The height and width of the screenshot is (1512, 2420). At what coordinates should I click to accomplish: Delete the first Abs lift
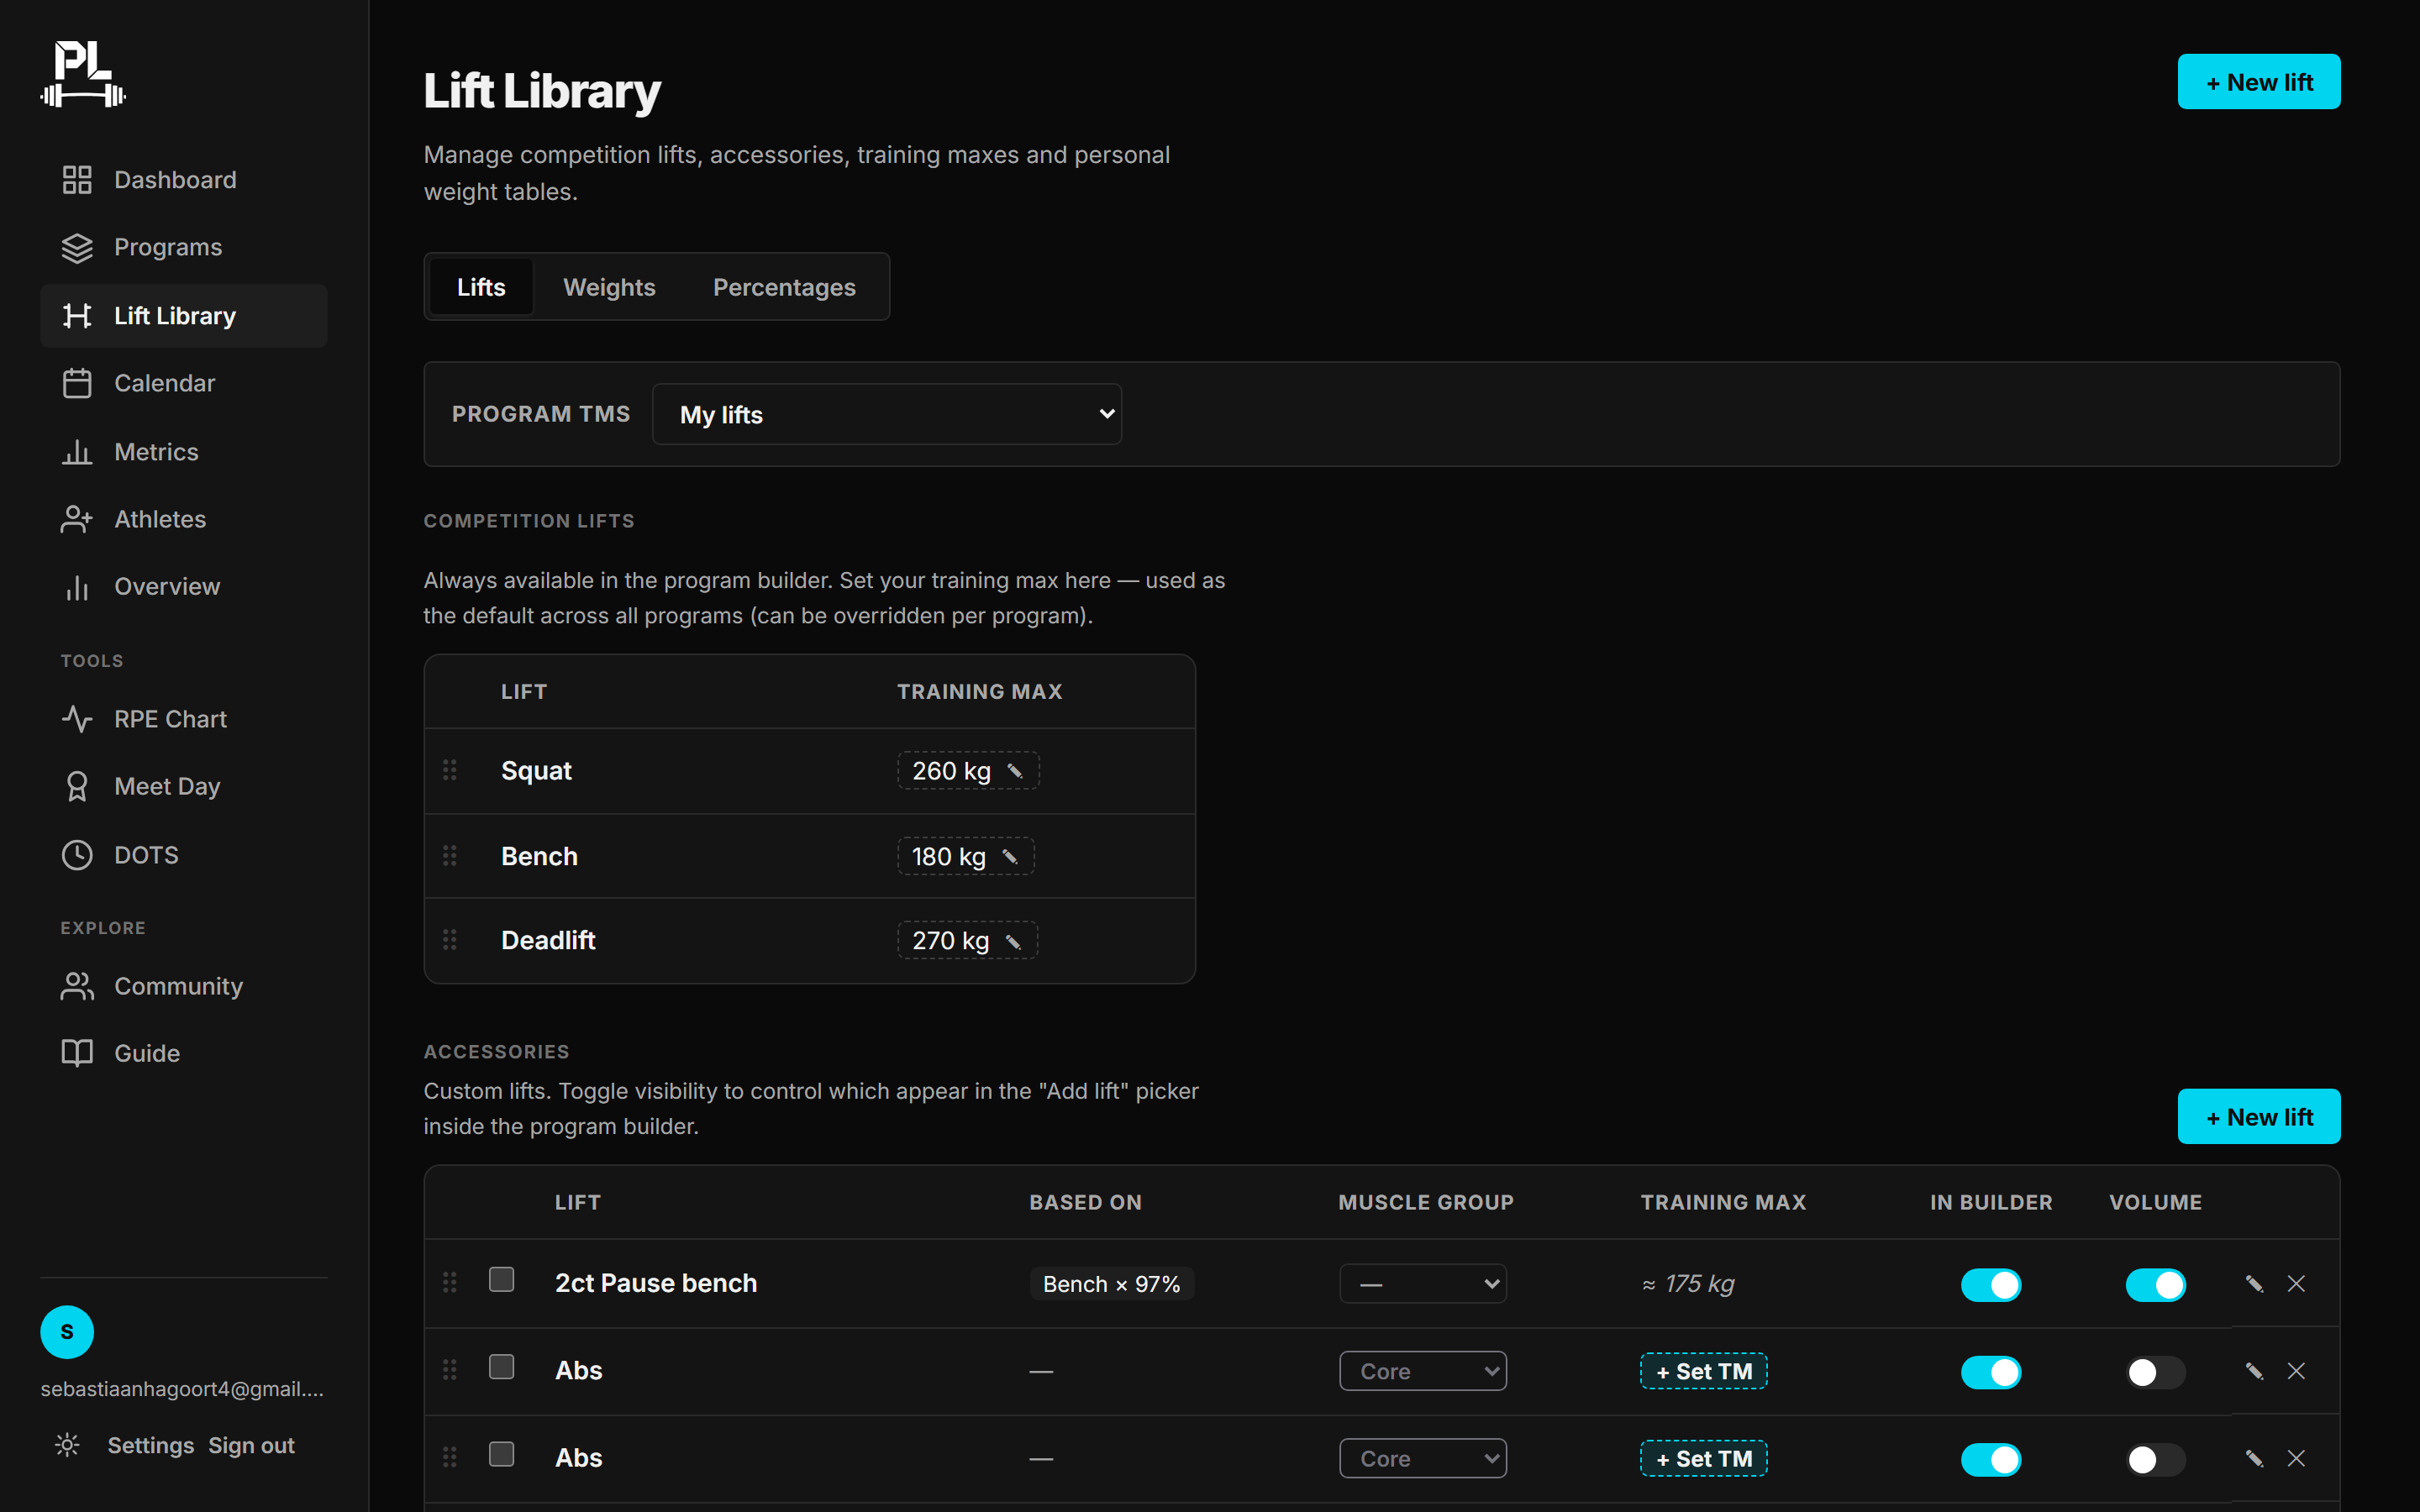pyautogui.click(x=2296, y=1371)
